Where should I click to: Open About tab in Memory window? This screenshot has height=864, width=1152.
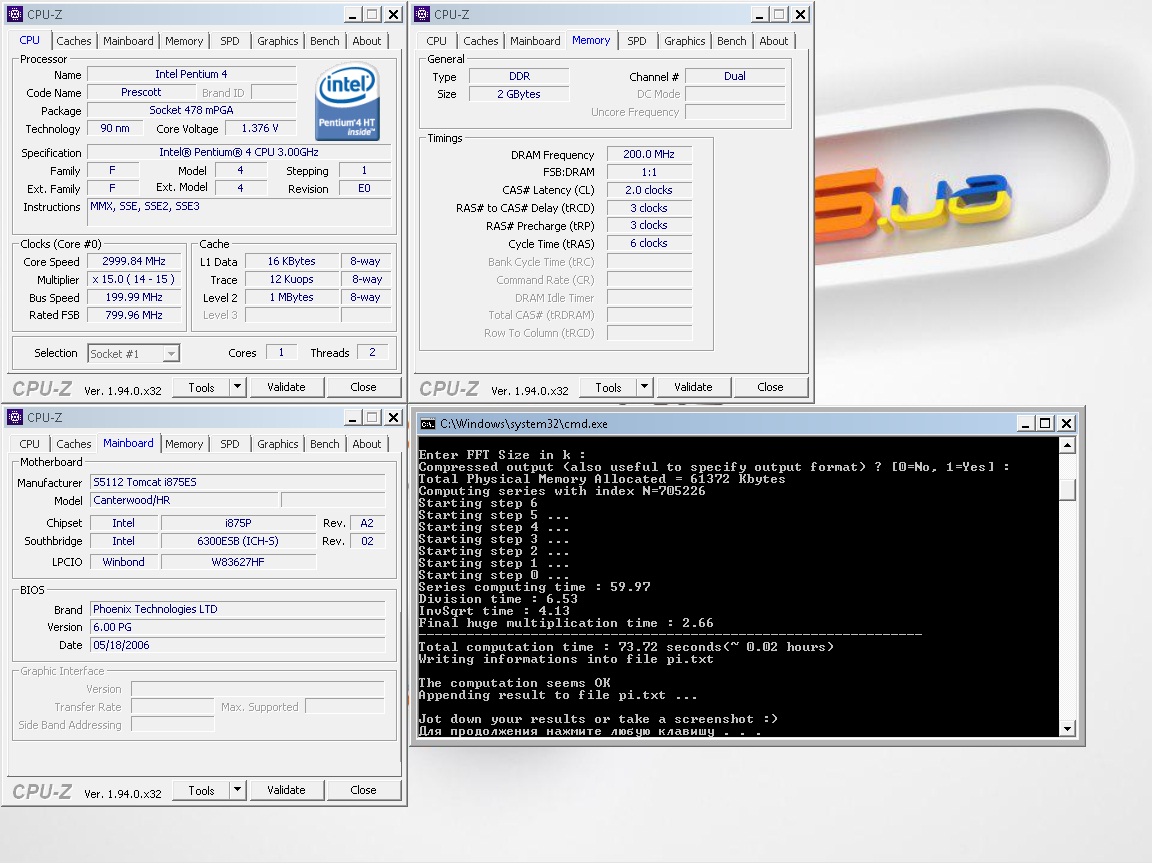774,41
